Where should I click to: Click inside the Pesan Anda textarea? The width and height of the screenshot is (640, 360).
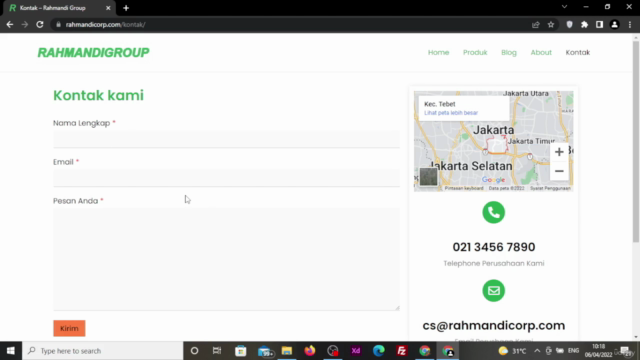click(x=226, y=259)
